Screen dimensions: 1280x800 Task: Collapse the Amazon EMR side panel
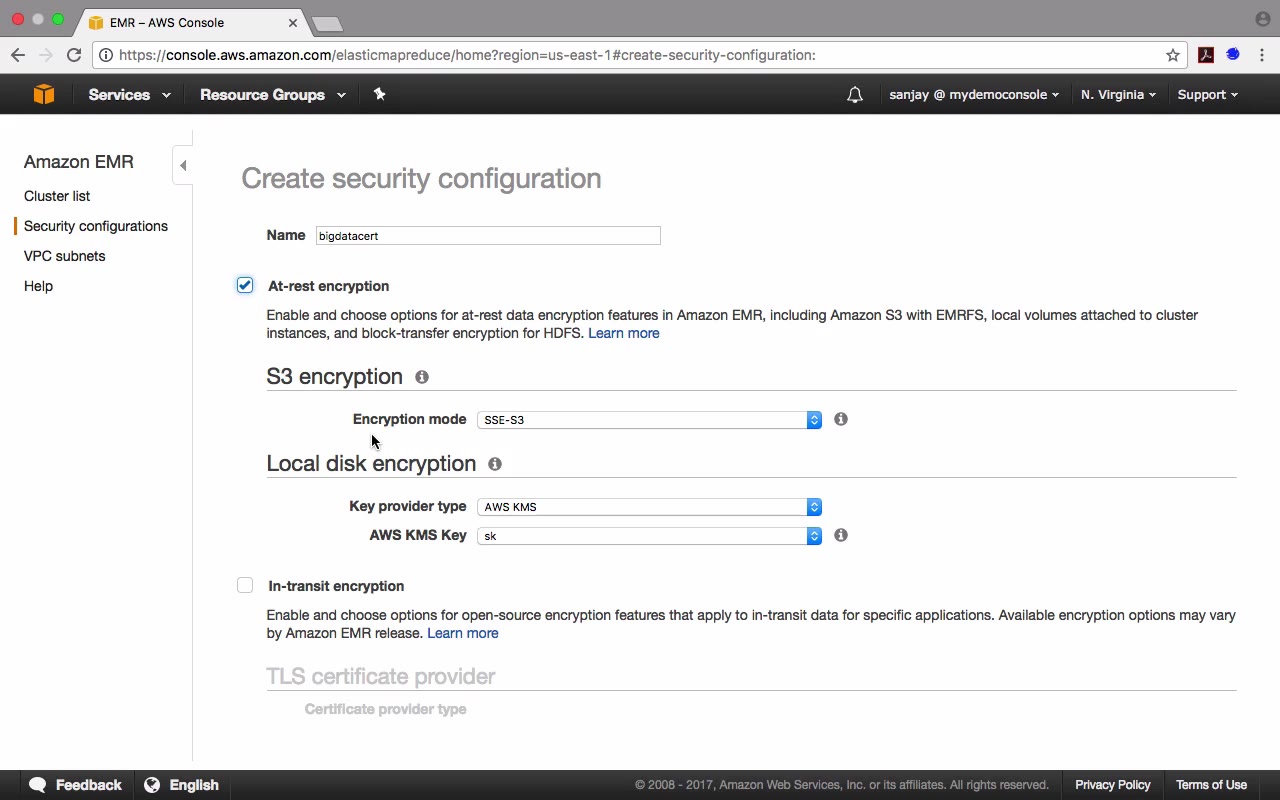click(x=182, y=165)
